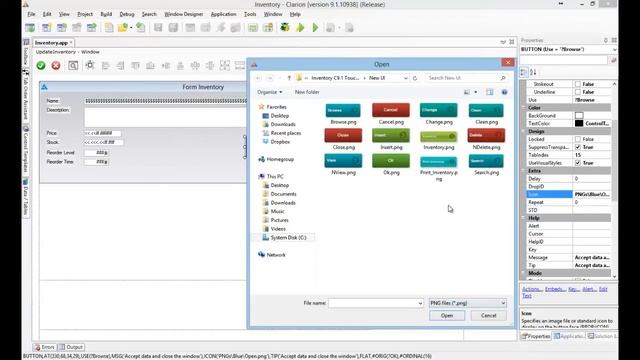This screenshot has width=640, height=360.
Task: Click the Back arrow in Open dialog
Action: 258,78
